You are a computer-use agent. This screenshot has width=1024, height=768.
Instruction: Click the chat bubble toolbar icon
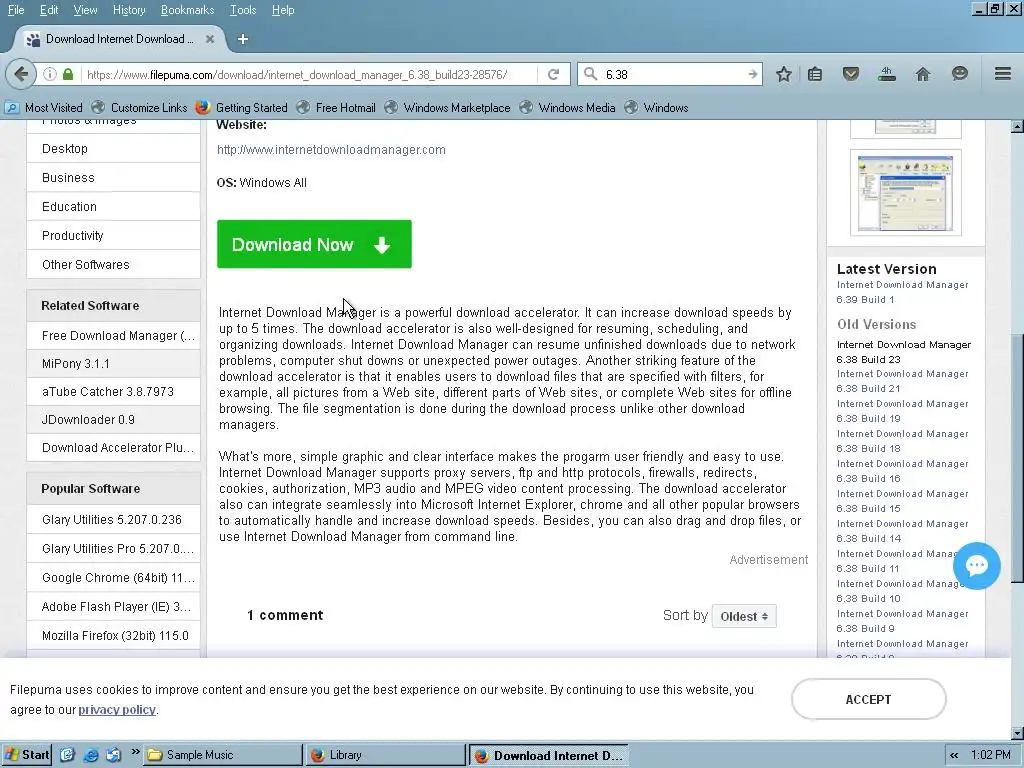coord(959,74)
